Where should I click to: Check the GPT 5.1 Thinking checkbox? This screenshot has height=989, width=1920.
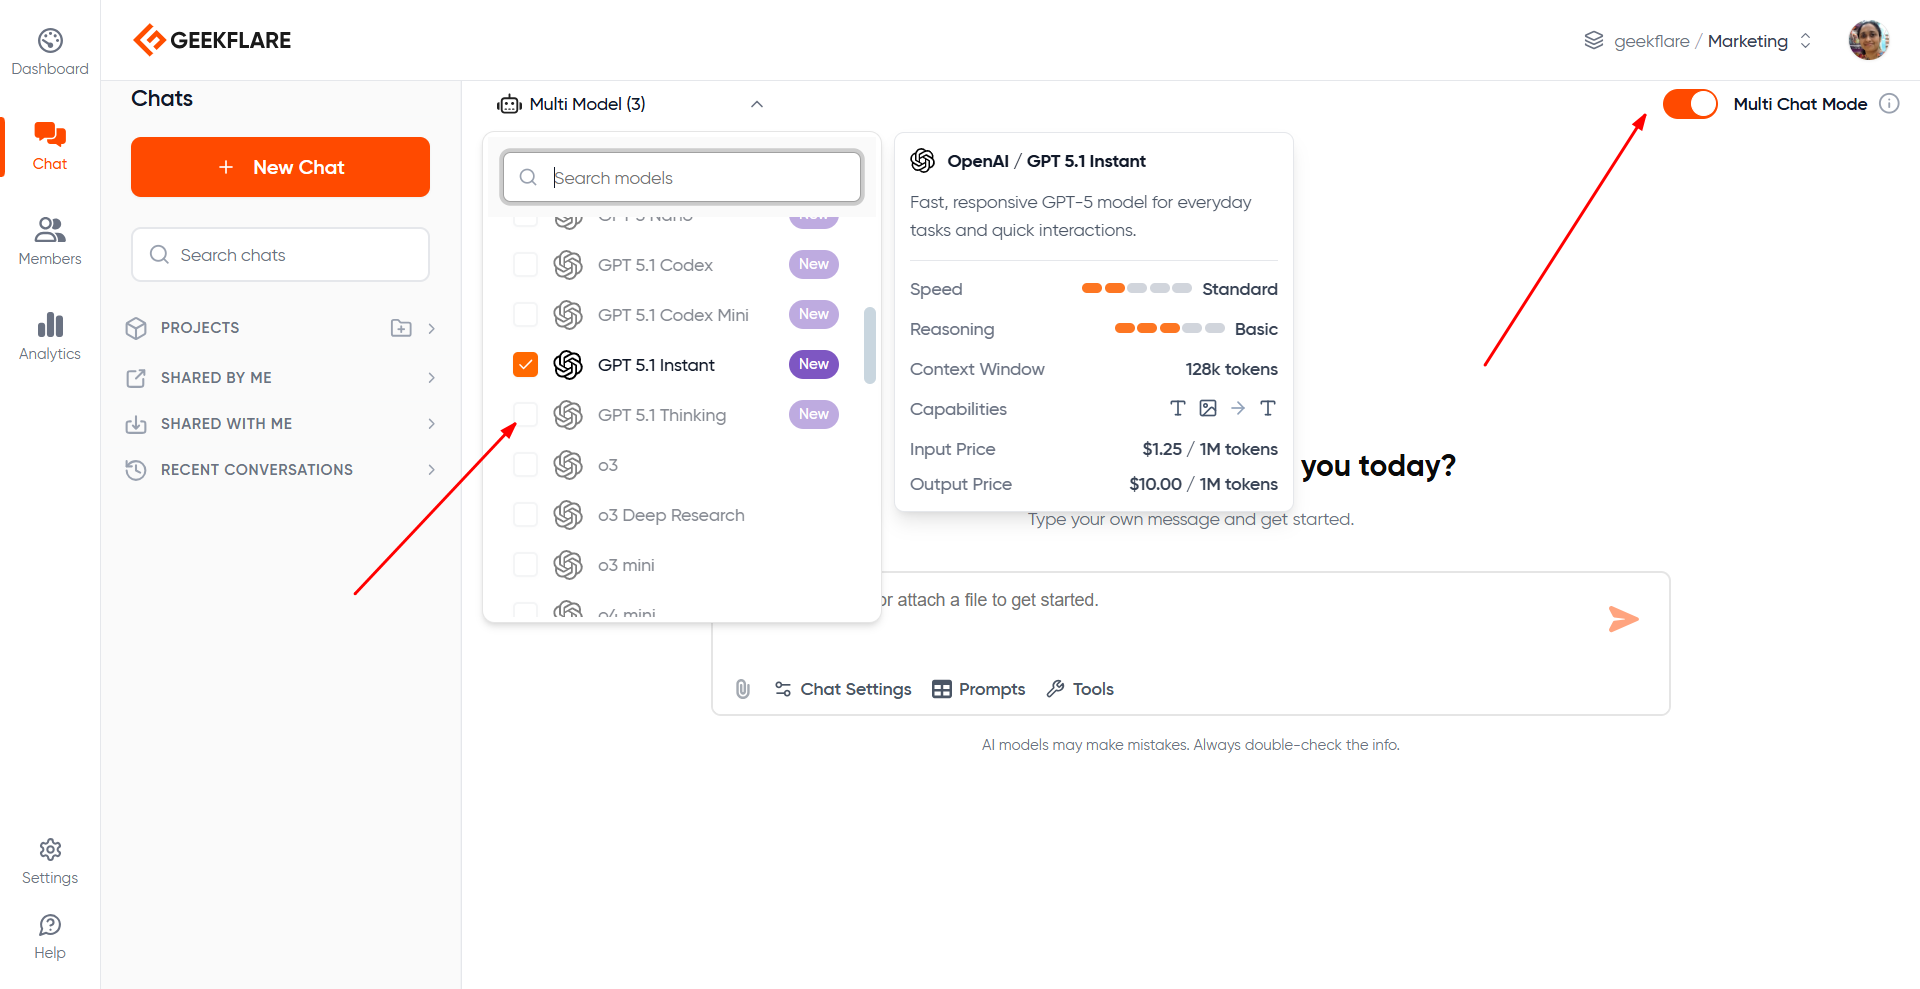(x=525, y=415)
